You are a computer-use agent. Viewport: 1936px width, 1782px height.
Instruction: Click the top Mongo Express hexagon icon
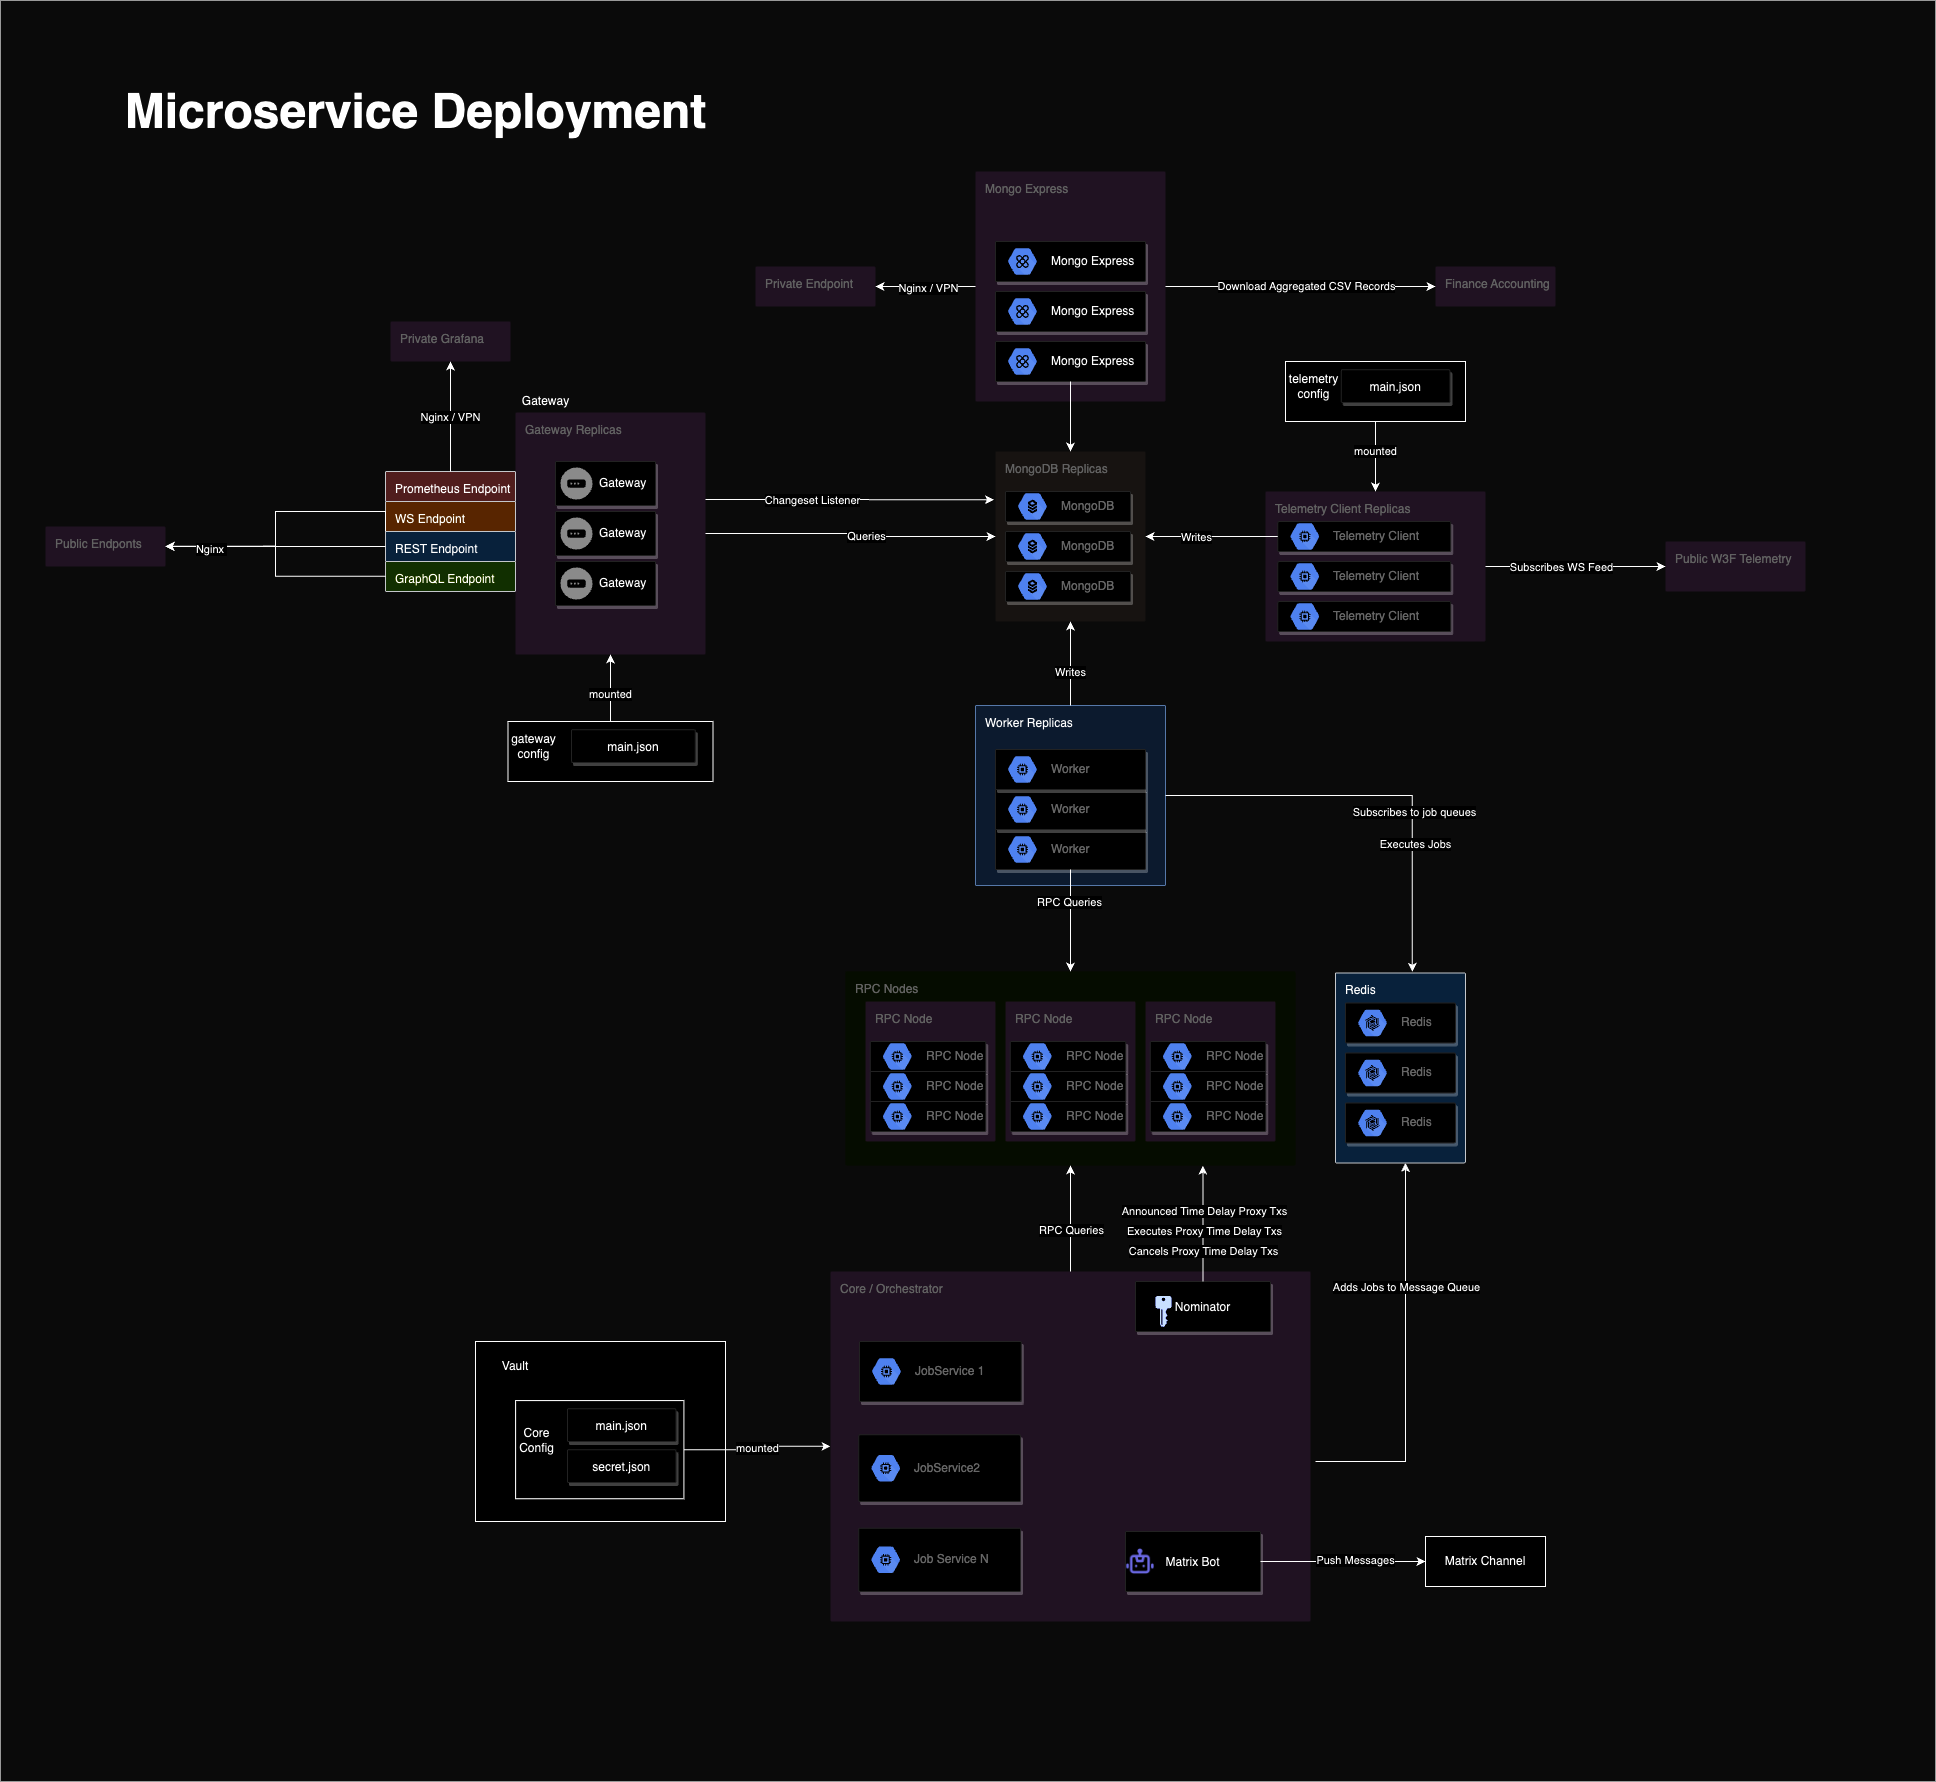click(1022, 261)
